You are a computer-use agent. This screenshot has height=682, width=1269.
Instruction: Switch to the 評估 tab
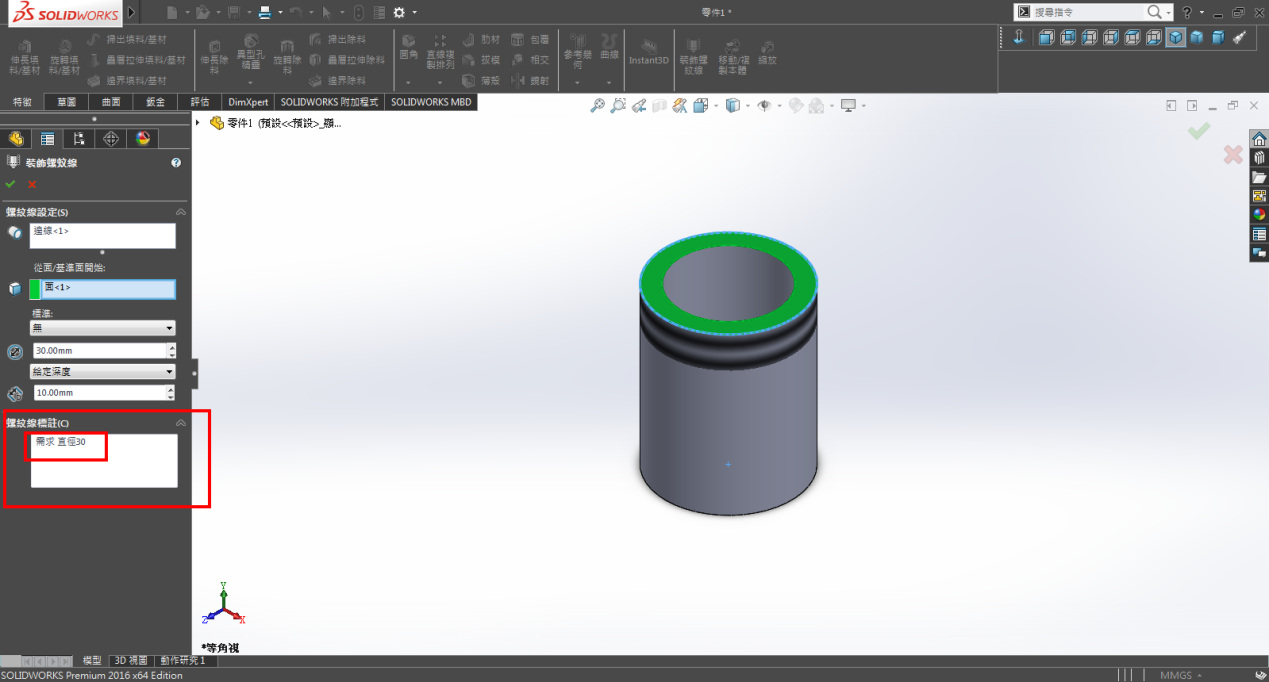tap(199, 102)
